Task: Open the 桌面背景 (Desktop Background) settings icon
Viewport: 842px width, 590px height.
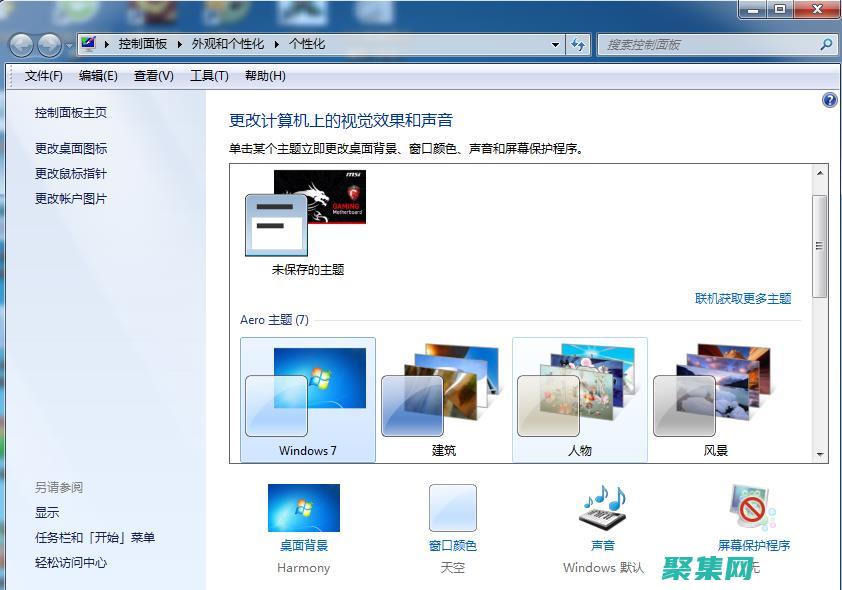Action: pos(303,510)
